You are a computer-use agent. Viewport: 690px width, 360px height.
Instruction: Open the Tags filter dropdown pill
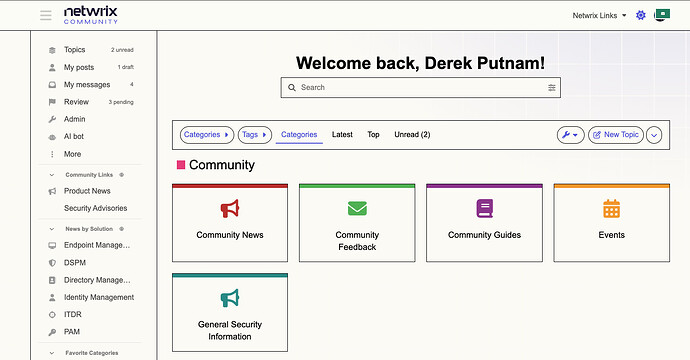255,135
